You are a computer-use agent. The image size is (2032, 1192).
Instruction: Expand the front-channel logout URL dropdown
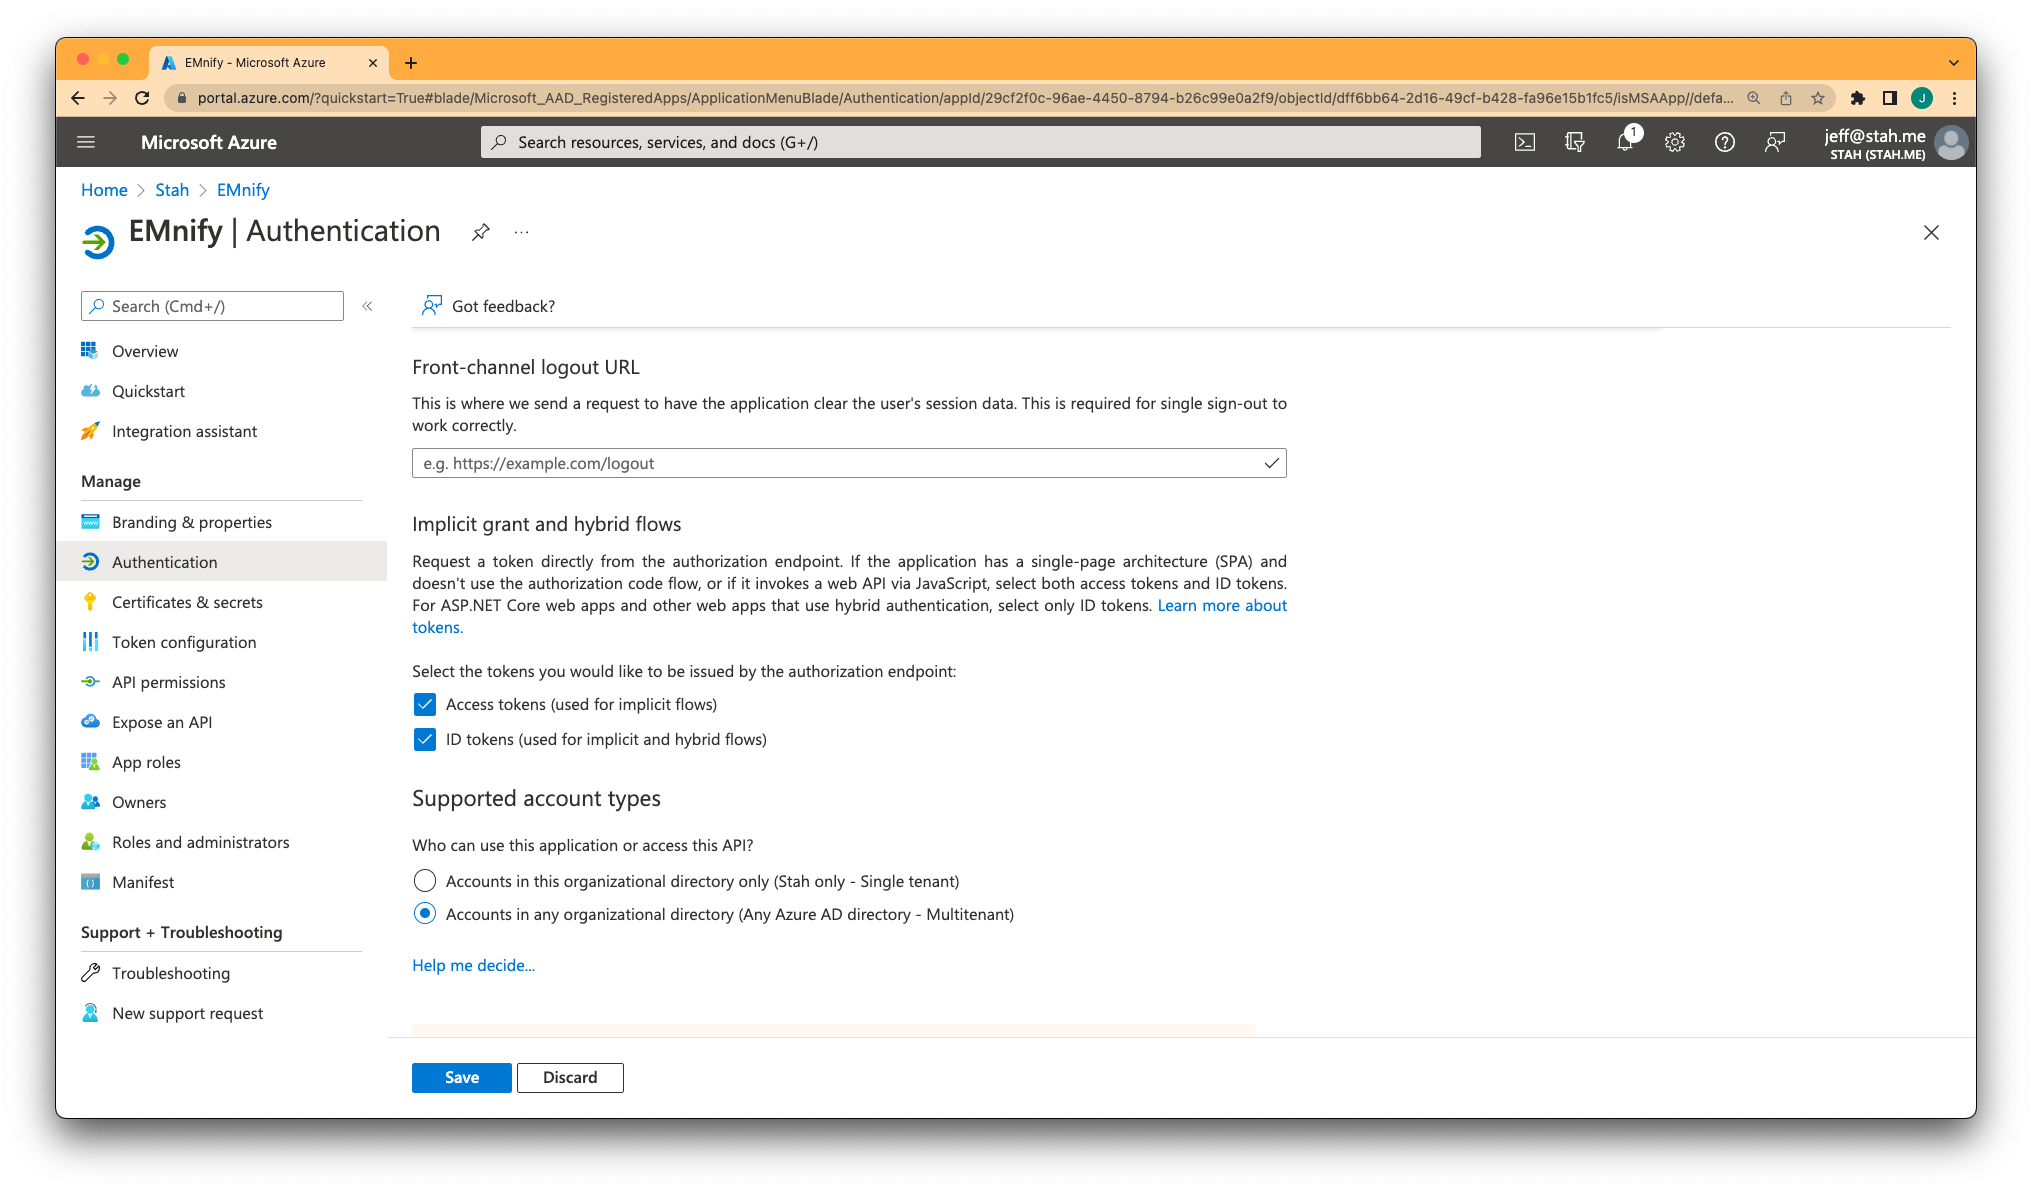[x=1270, y=463]
